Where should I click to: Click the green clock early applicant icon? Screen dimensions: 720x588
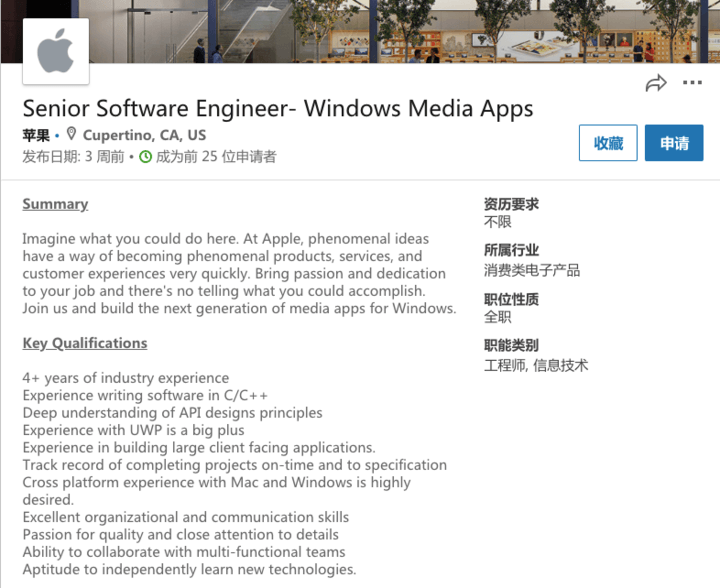coord(145,157)
